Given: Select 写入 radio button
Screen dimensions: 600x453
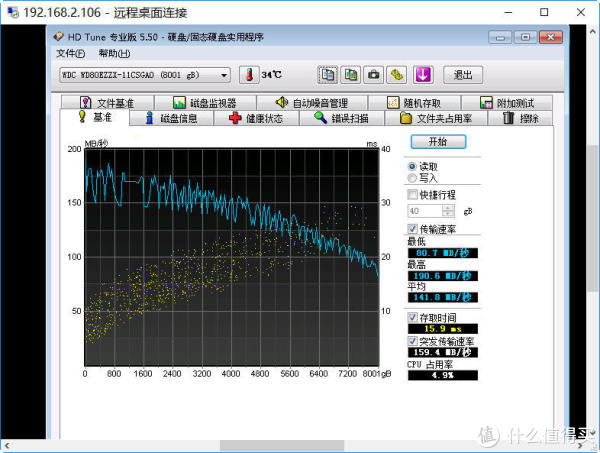Looking at the screenshot, I should [412, 178].
